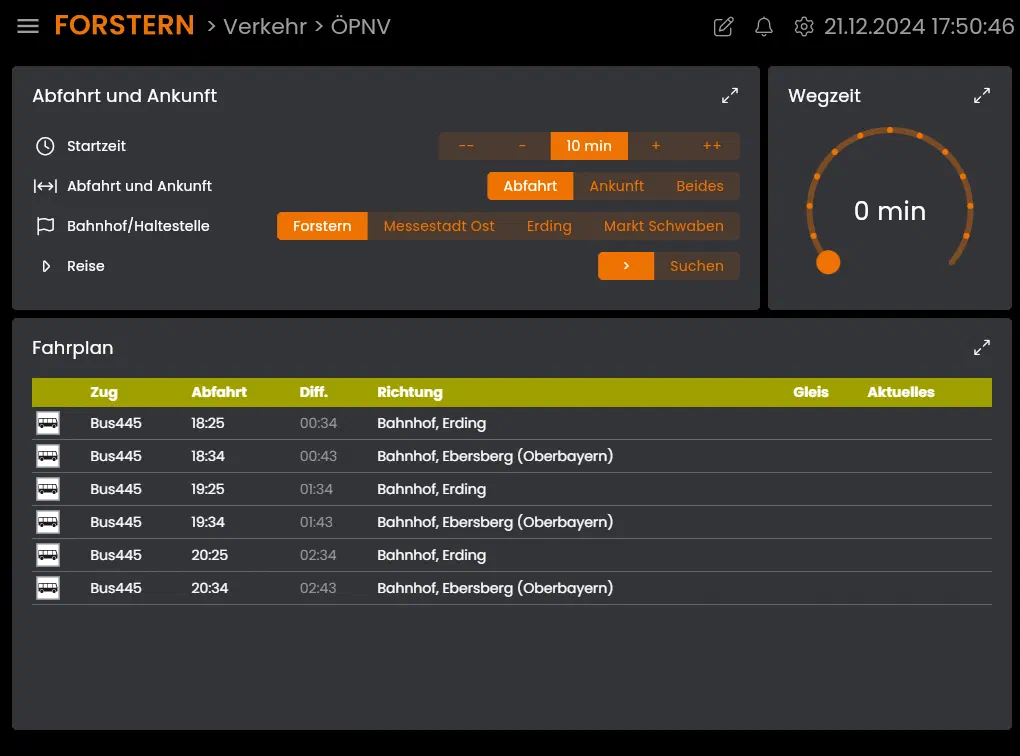Click the bus icon for the 18:34 departure
The image size is (1020, 756).
point(47,456)
